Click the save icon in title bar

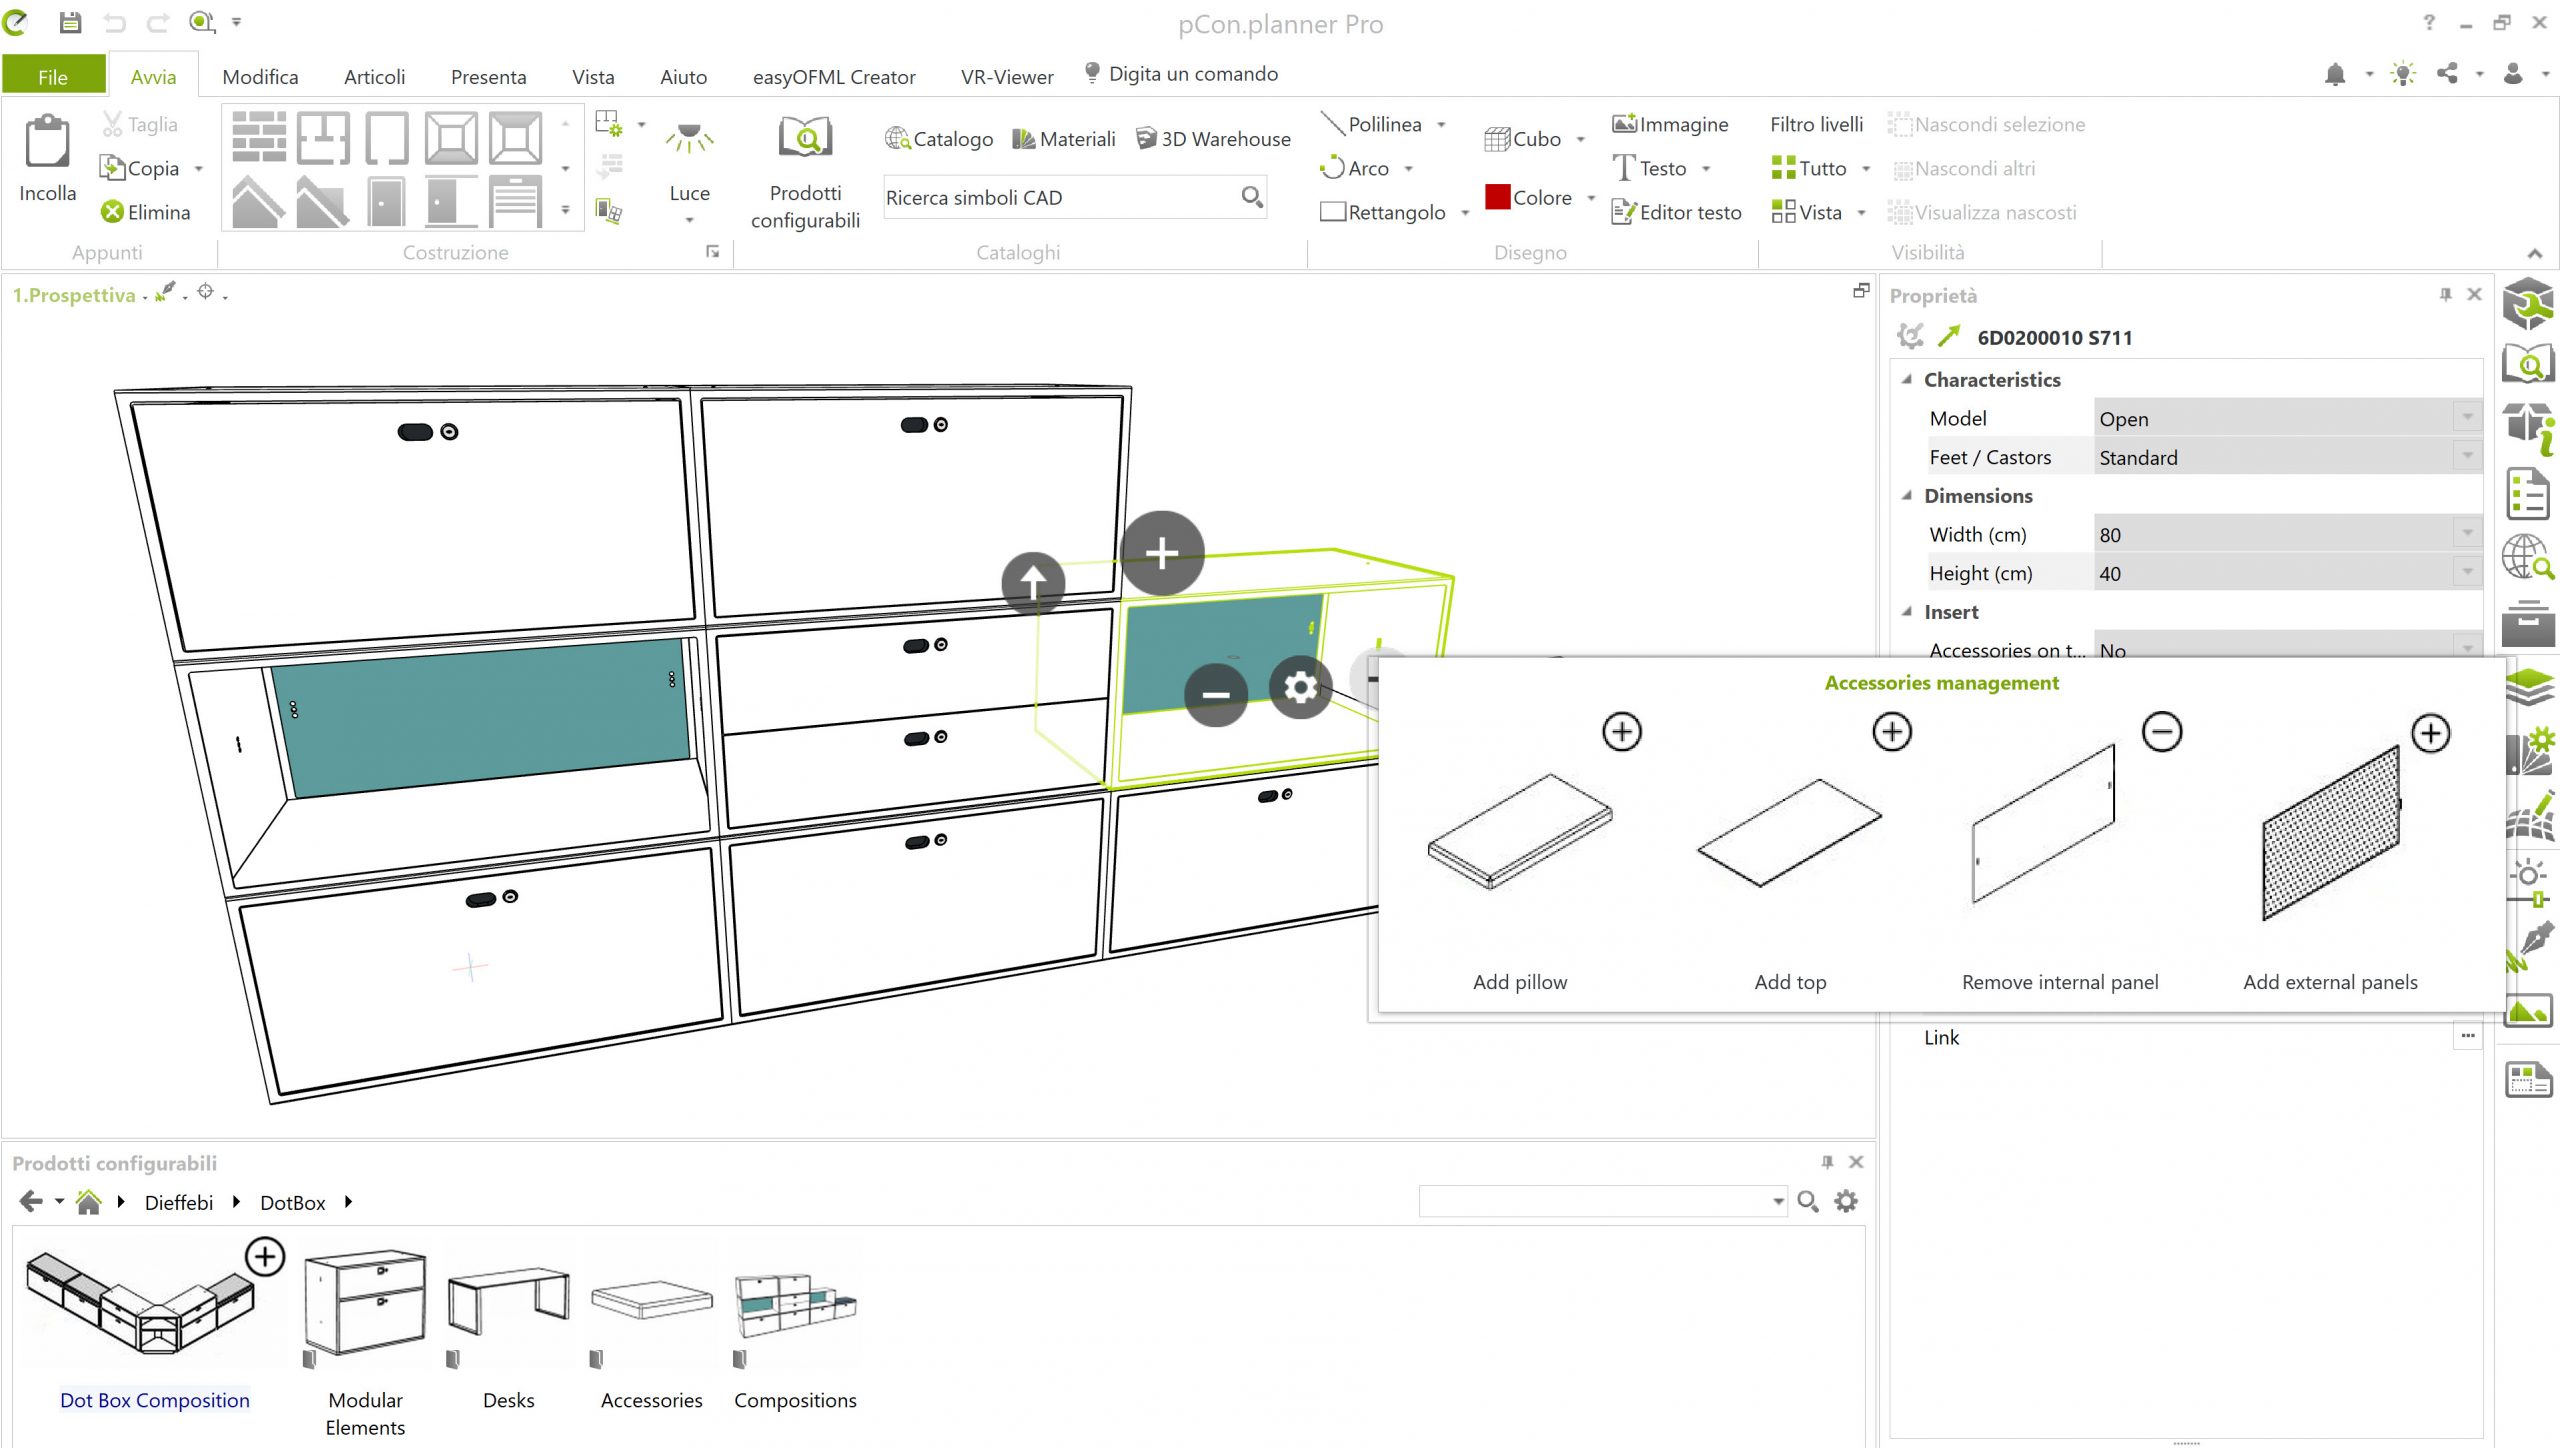coord(69,22)
